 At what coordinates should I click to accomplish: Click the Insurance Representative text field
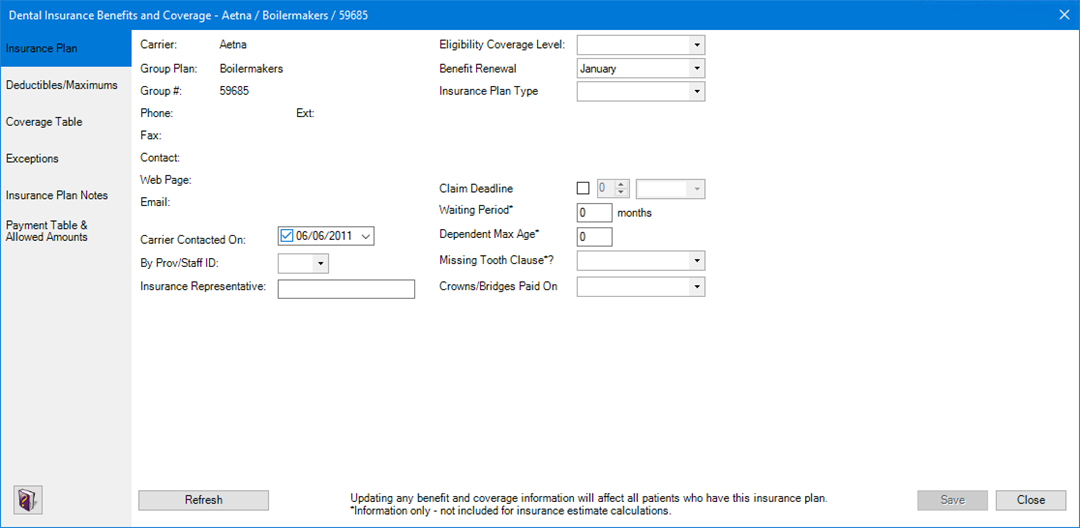[346, 289]
